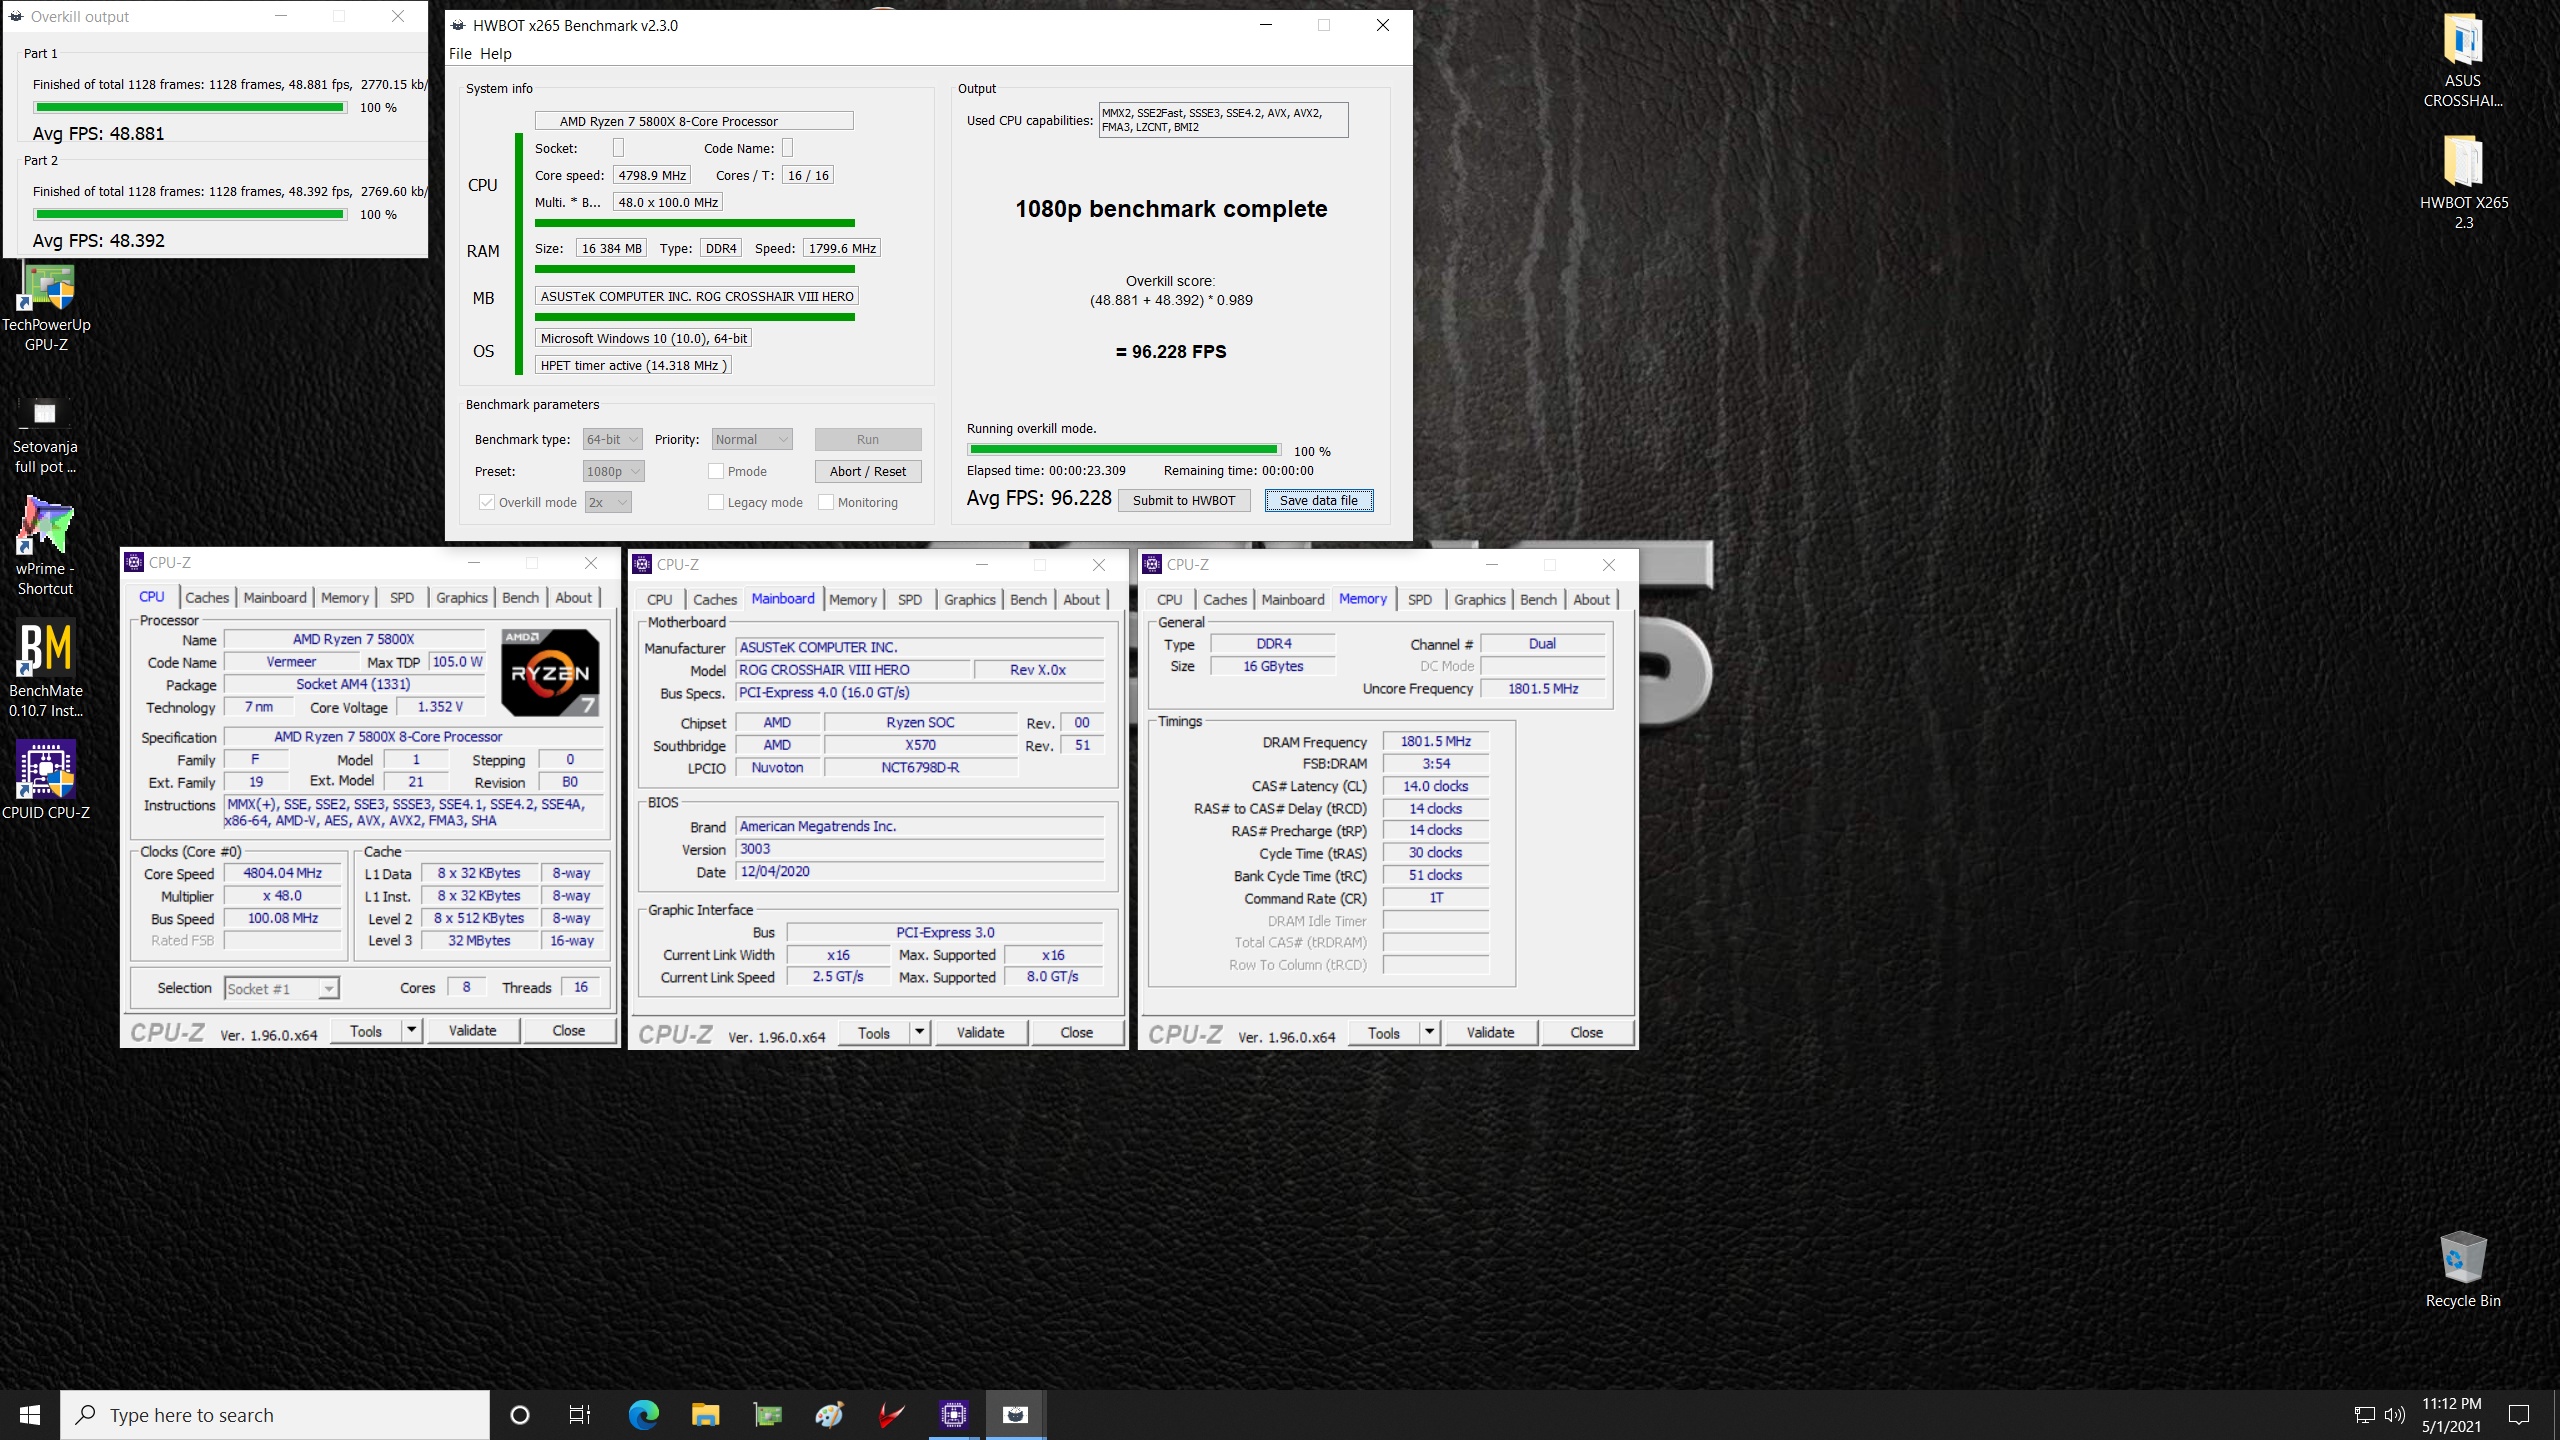
Task: Switch to Graphics tab in Memory CPU-Z
Action: (1479, 599)
